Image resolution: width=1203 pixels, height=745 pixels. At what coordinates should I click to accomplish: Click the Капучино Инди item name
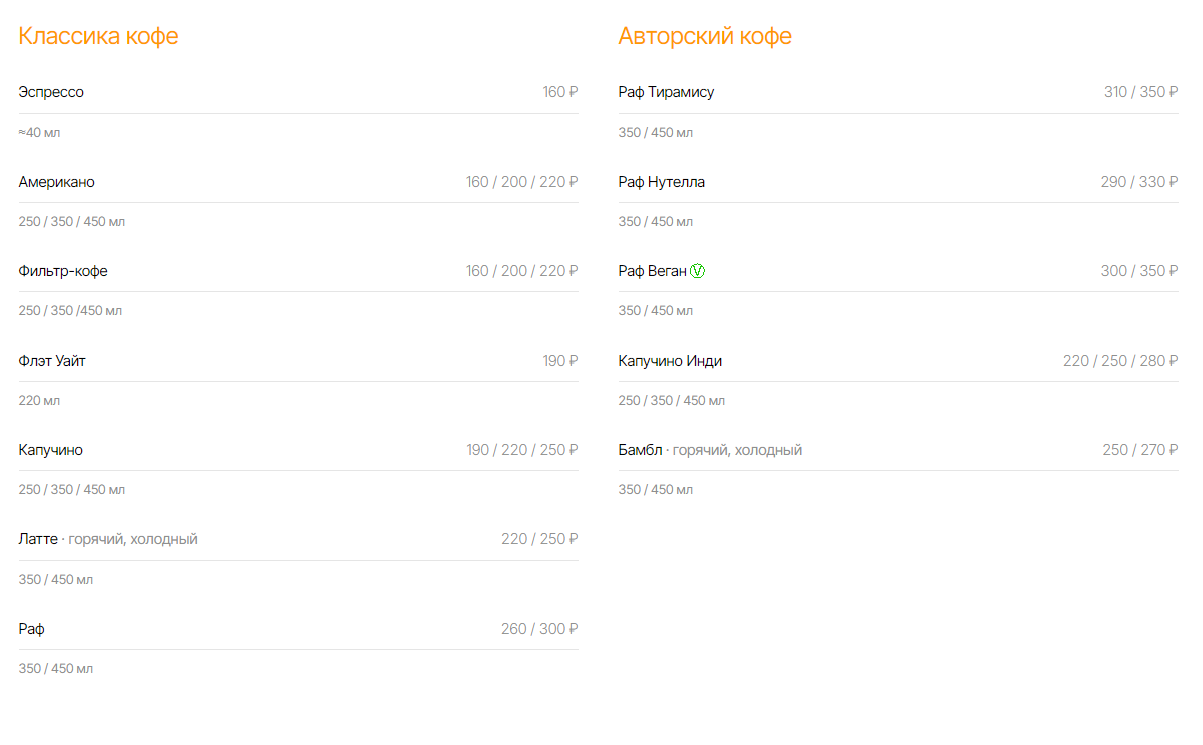(x=670, y=360)
